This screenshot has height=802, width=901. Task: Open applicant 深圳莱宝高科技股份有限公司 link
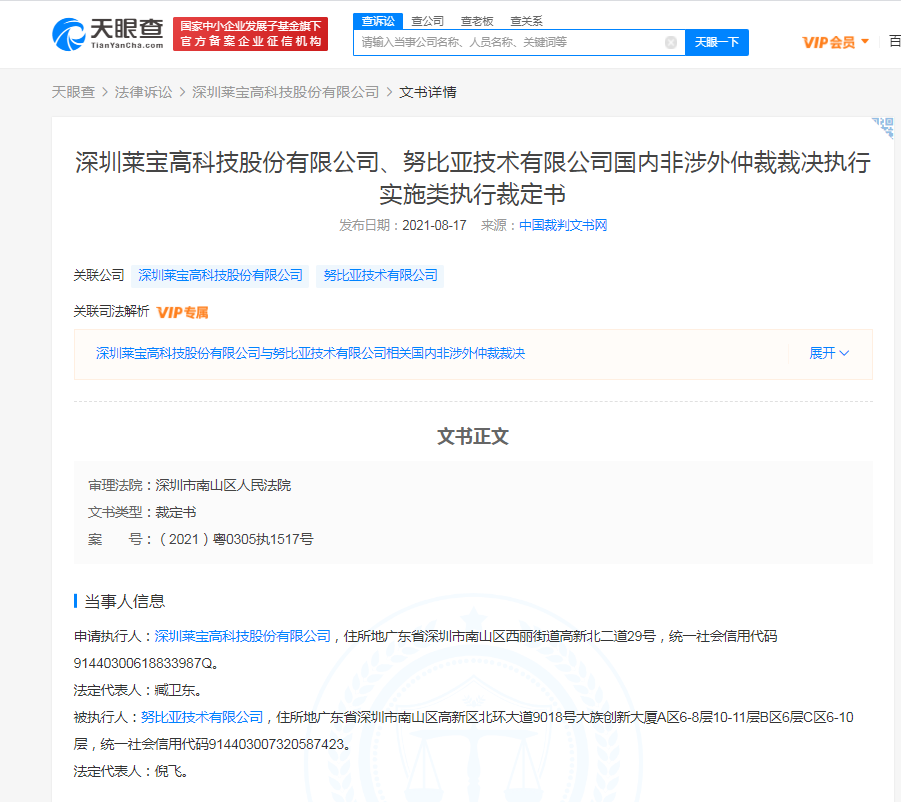point(242,637)
